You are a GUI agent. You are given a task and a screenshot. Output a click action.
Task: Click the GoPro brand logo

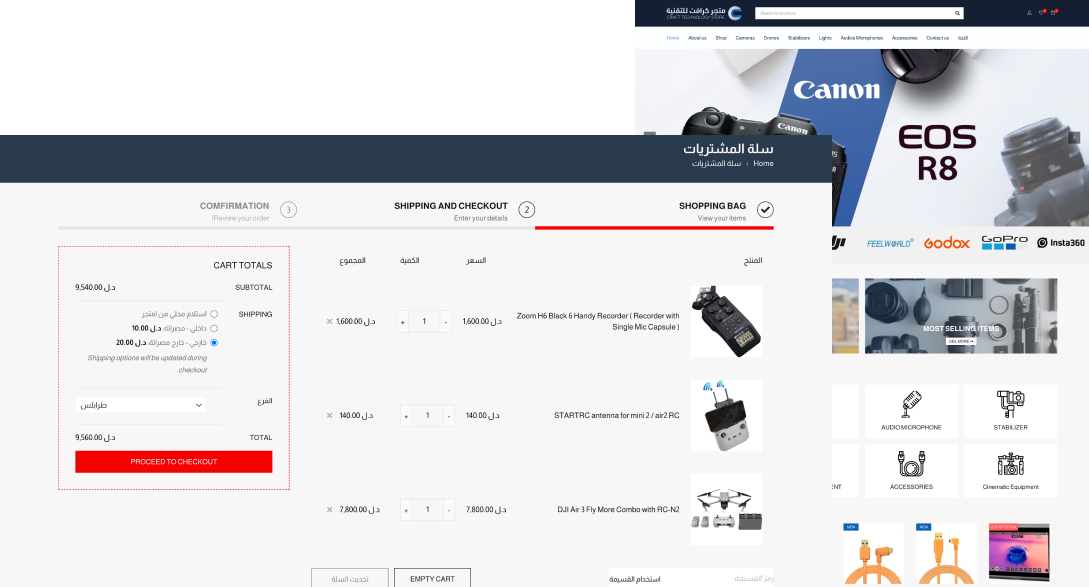(x=1004, y=242)
